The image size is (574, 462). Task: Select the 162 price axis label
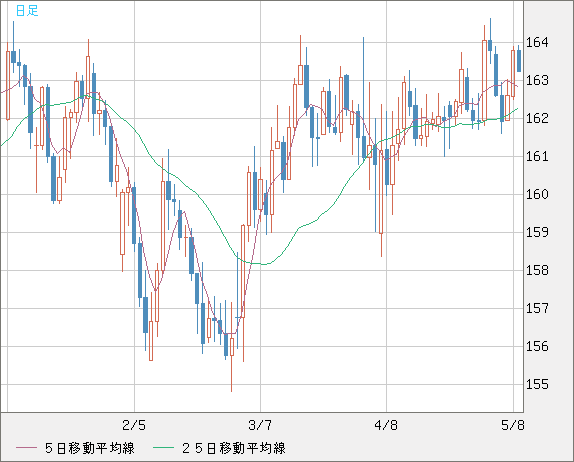tap(537, 118)
